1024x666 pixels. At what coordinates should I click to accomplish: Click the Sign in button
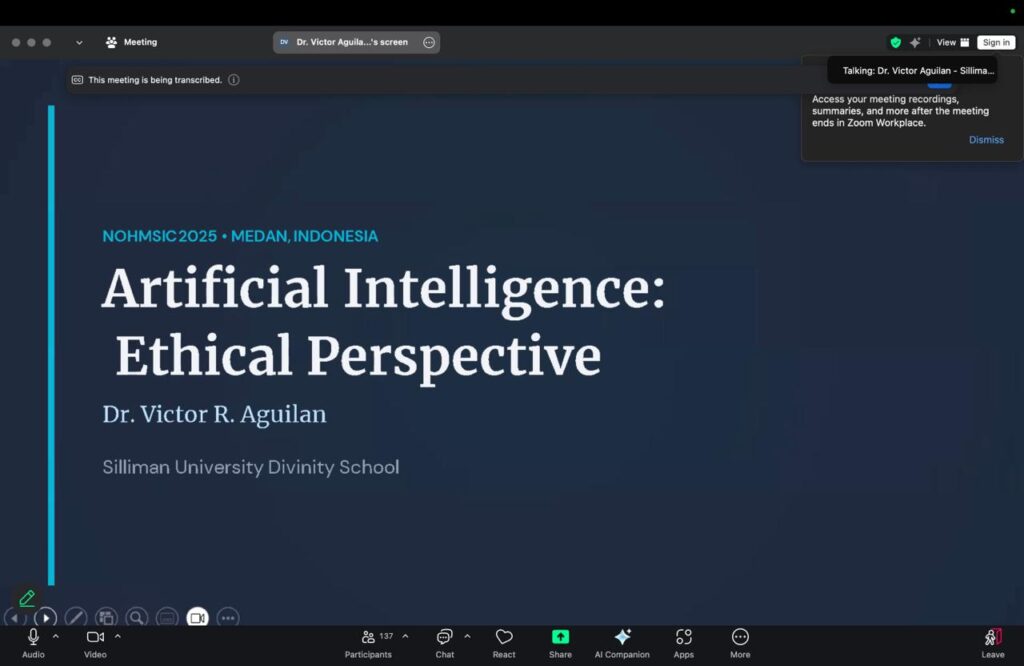point(996,42)
